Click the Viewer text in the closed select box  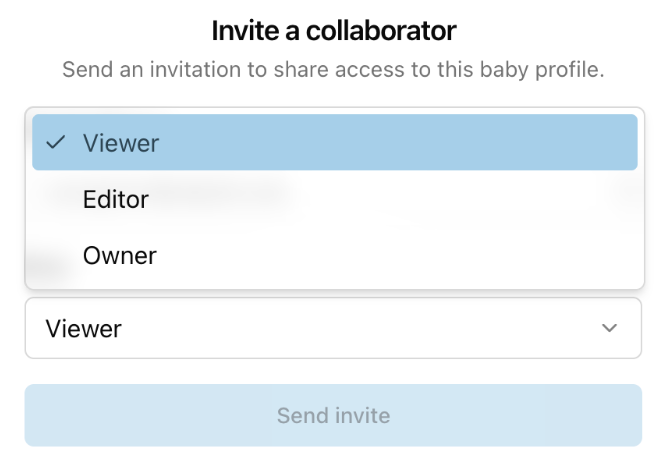tap(85, 328)
